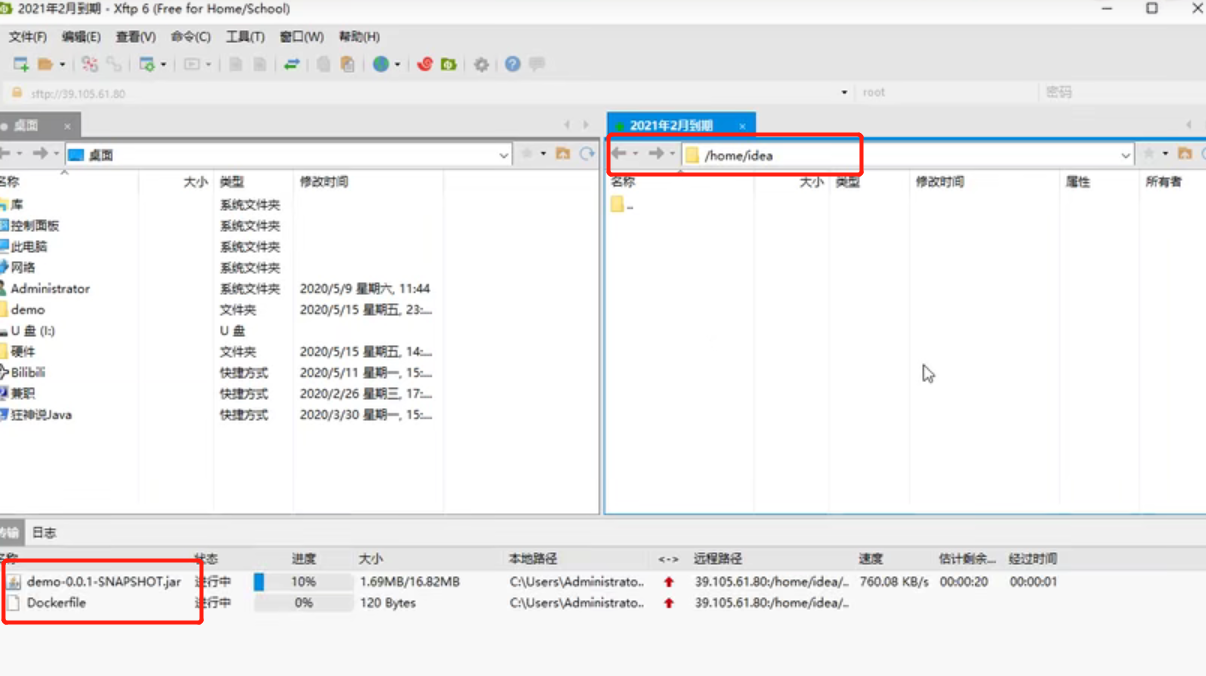The image size is (1206, 676).
Task: Click the 10% progress bar of jar transfer
Action: tap(303, 582)
